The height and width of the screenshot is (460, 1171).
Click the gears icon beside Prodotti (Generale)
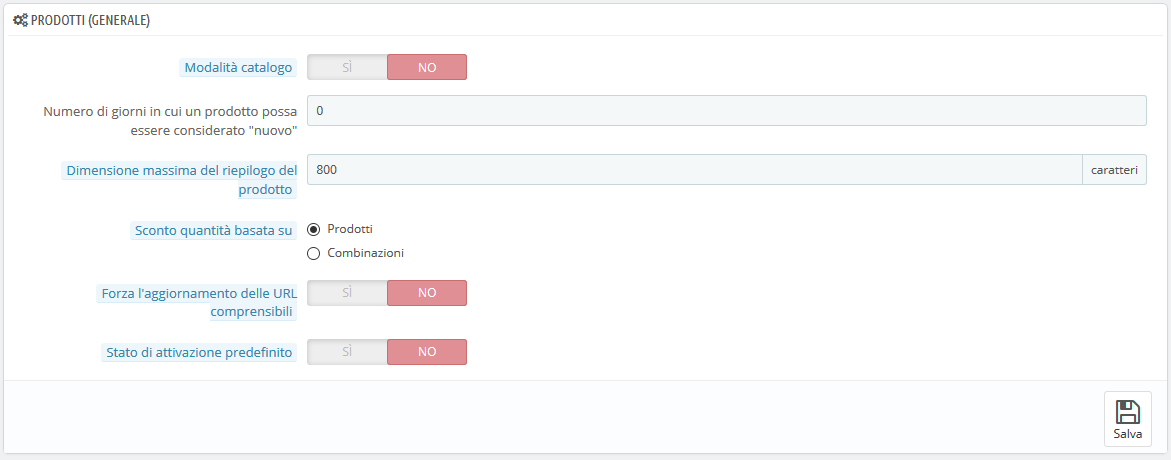(x=21, y=21)
